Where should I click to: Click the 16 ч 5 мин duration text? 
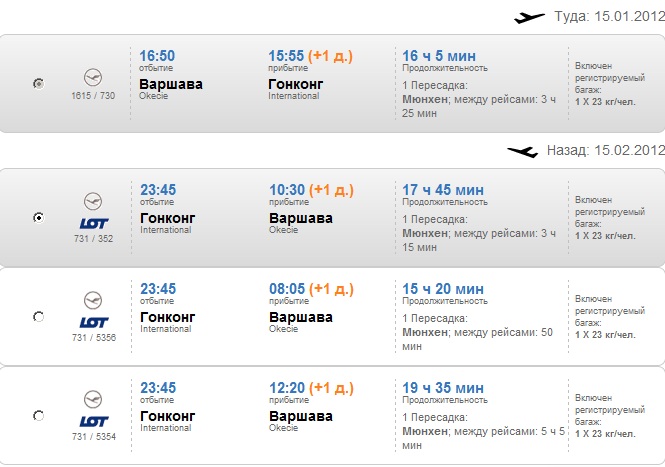tap(439, 54)
